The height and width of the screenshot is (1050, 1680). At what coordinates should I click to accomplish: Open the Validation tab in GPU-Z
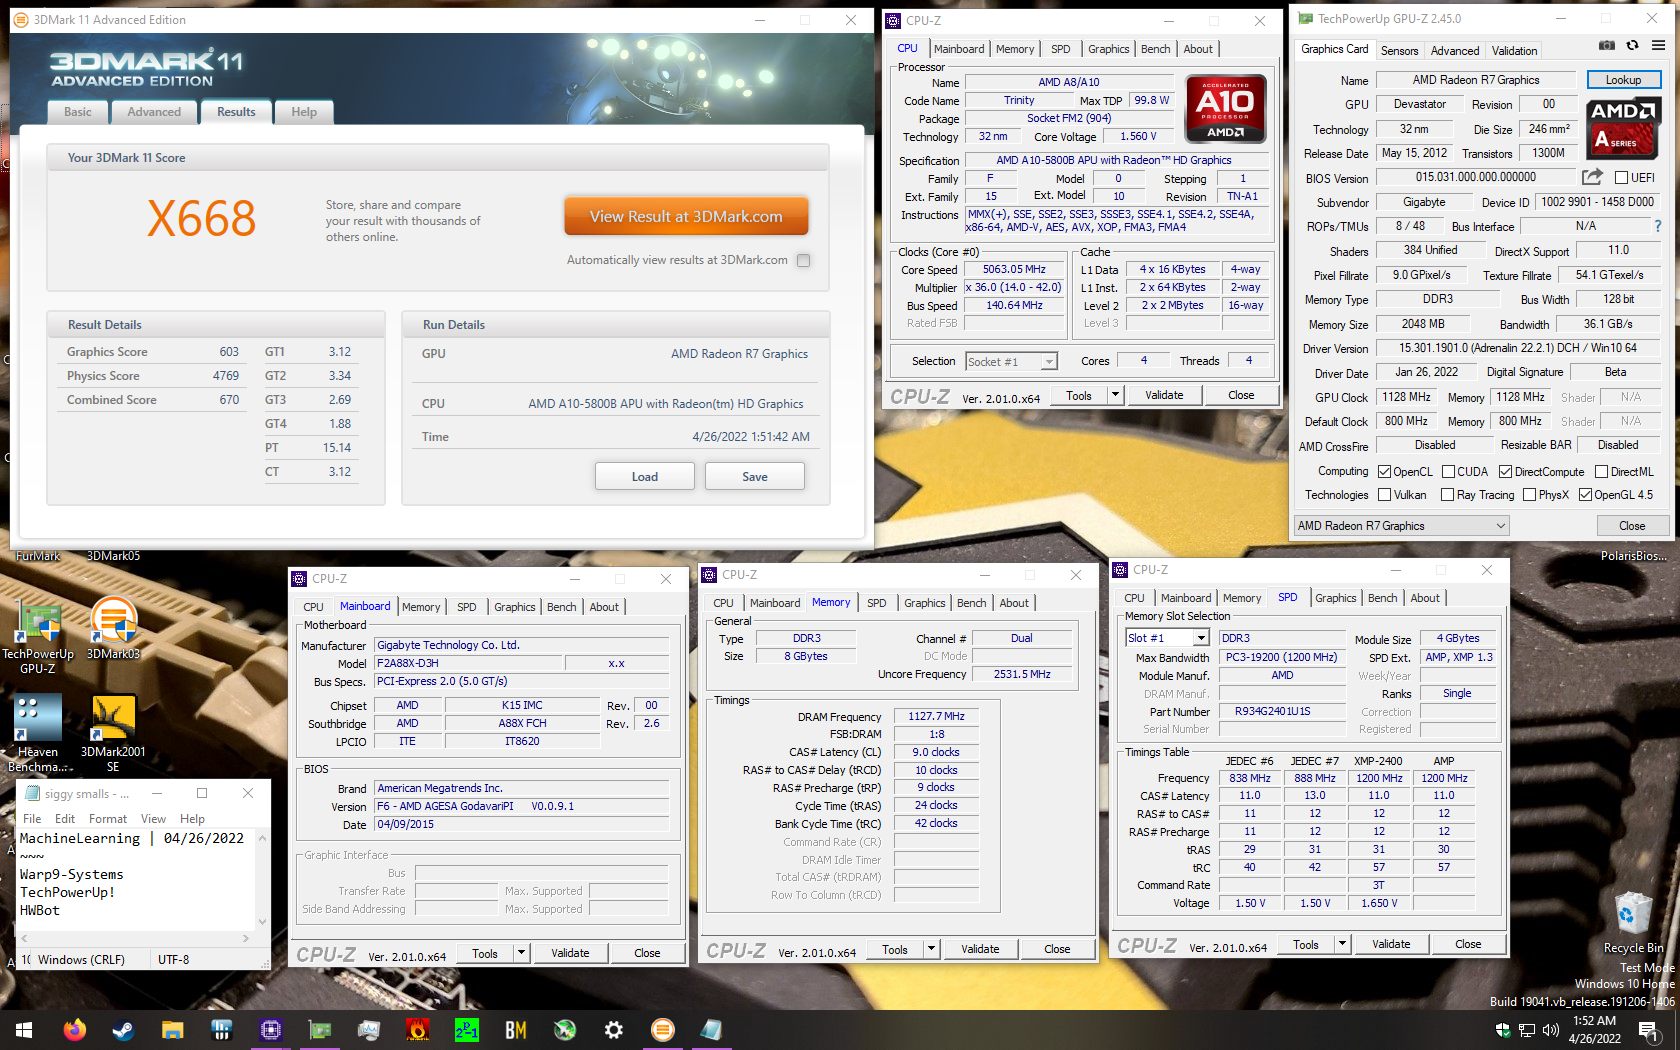pyautogui.click(x=1514, y=51)
